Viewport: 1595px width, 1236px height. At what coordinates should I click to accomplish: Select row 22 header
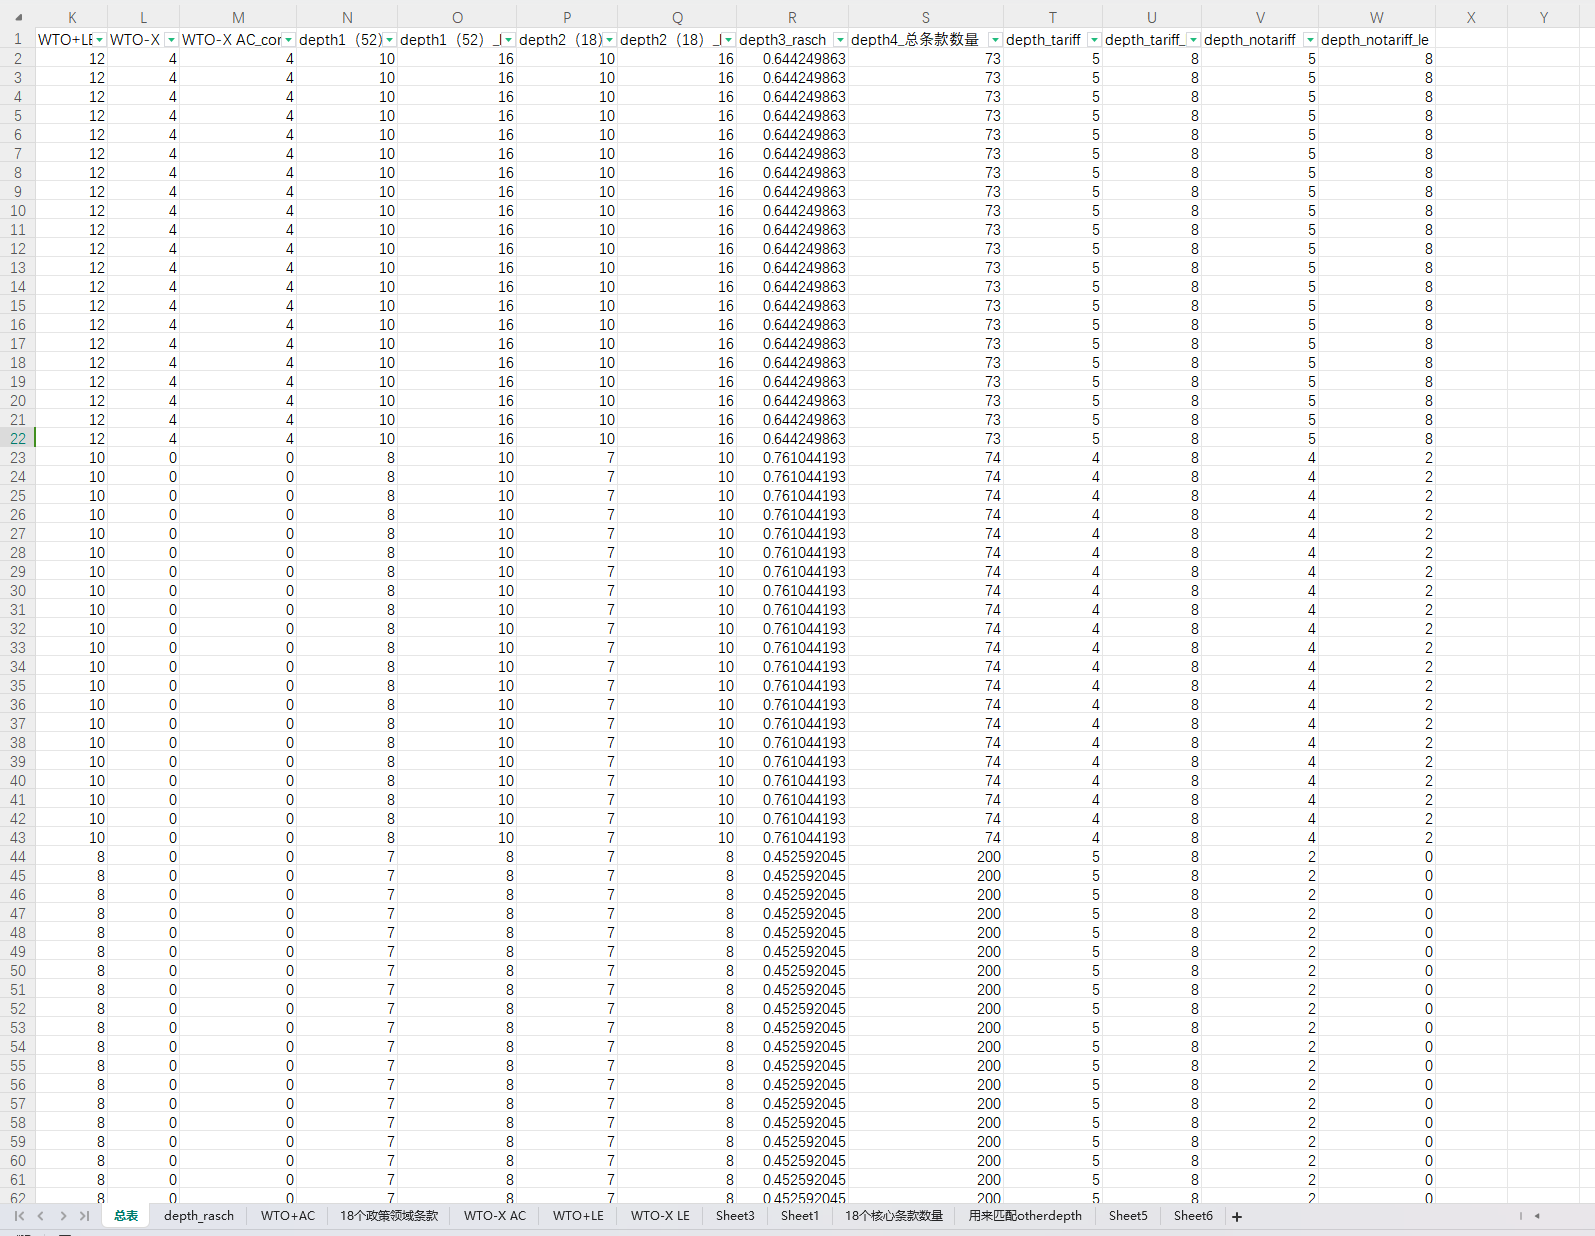point(18,439)
